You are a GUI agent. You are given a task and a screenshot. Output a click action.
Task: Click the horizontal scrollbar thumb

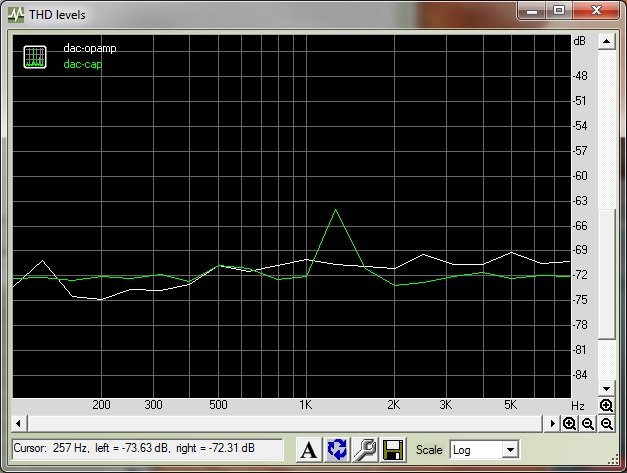coord(285,423)
